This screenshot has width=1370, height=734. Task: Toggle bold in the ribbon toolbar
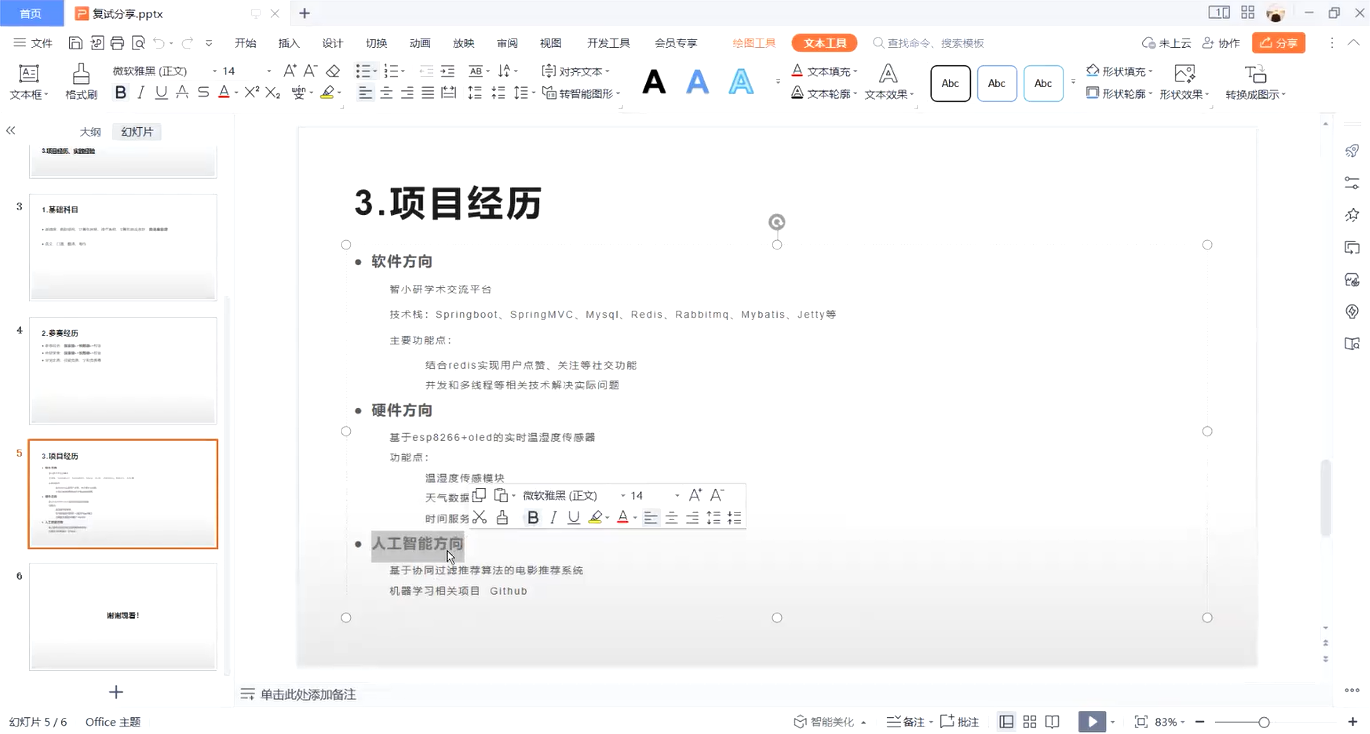click(120, 93)
